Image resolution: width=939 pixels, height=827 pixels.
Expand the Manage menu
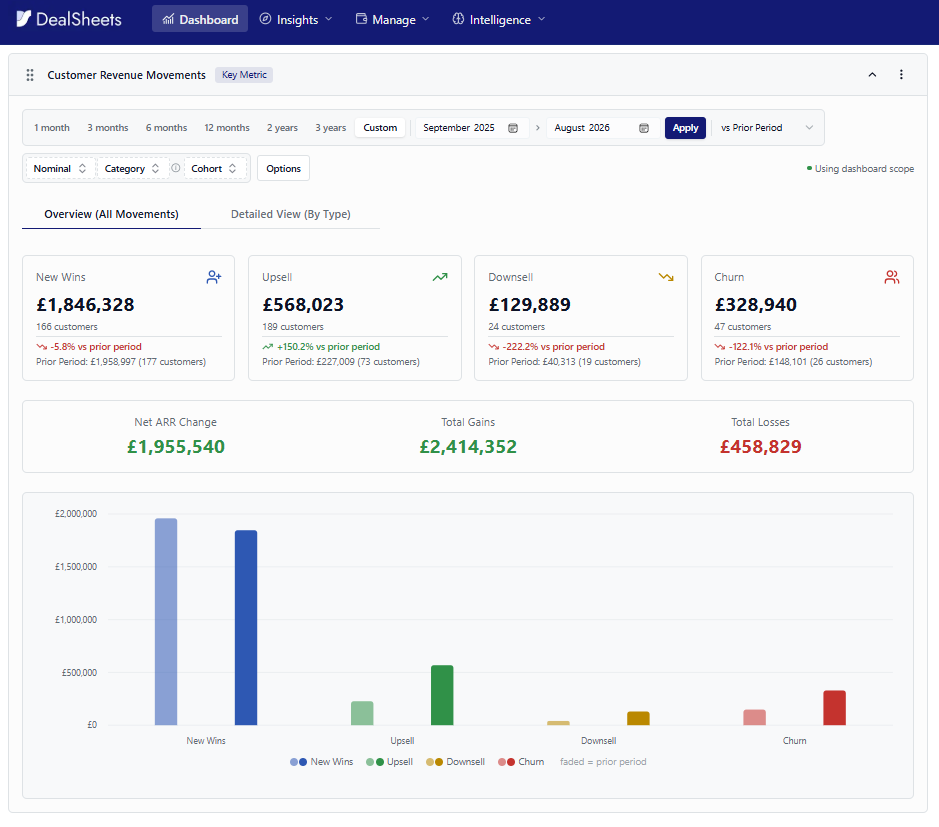(x=393, y=19)
